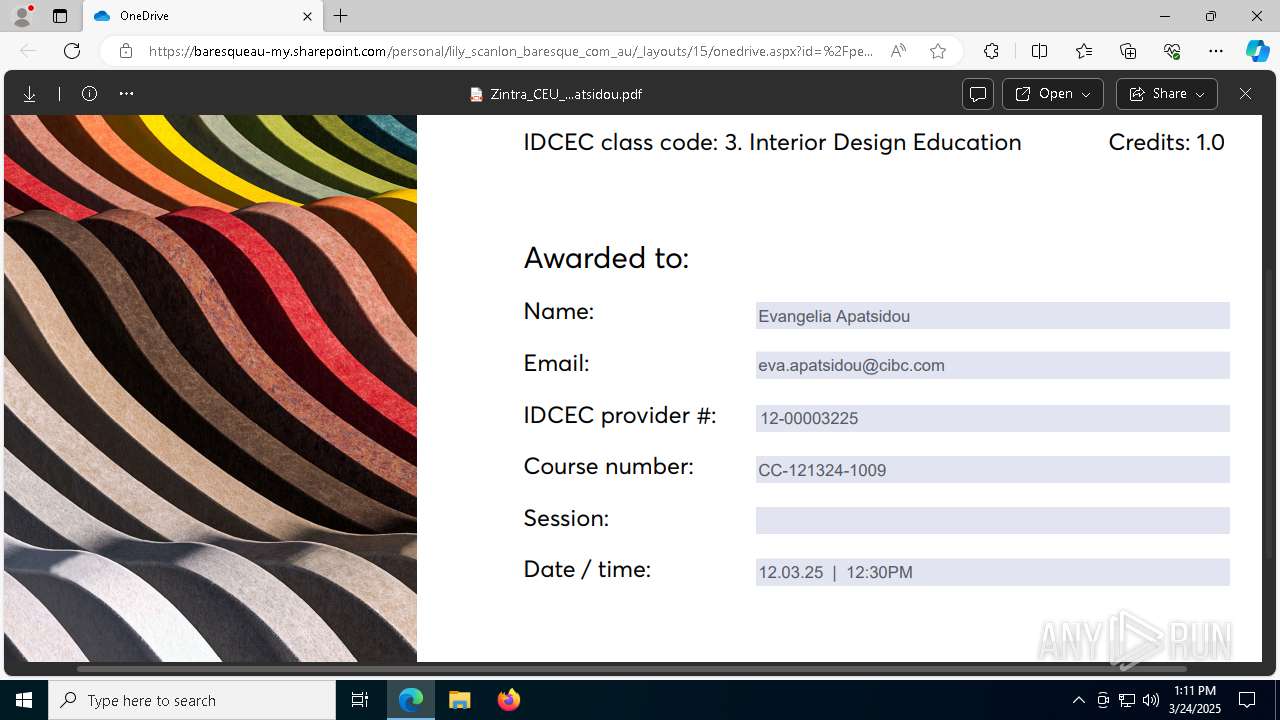Click the Course number field
Image resolution: width=1280 pixels, height=720 pixels.
click(x=992, y=470)
